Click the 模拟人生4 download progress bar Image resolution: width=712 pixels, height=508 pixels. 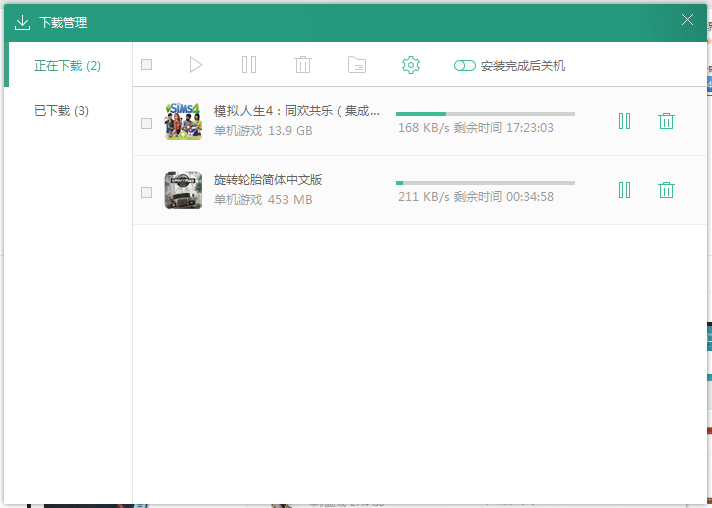point(485,114)
